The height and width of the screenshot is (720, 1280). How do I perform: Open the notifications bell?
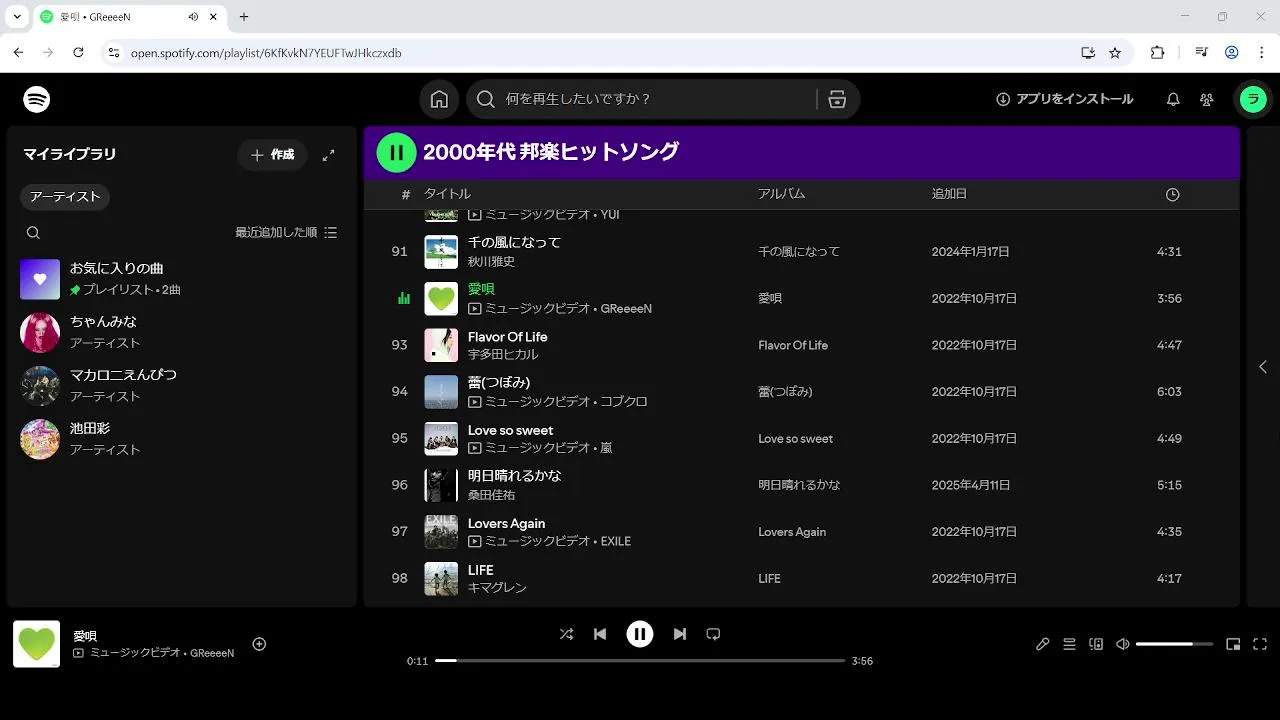click(x=1173, y=99)
